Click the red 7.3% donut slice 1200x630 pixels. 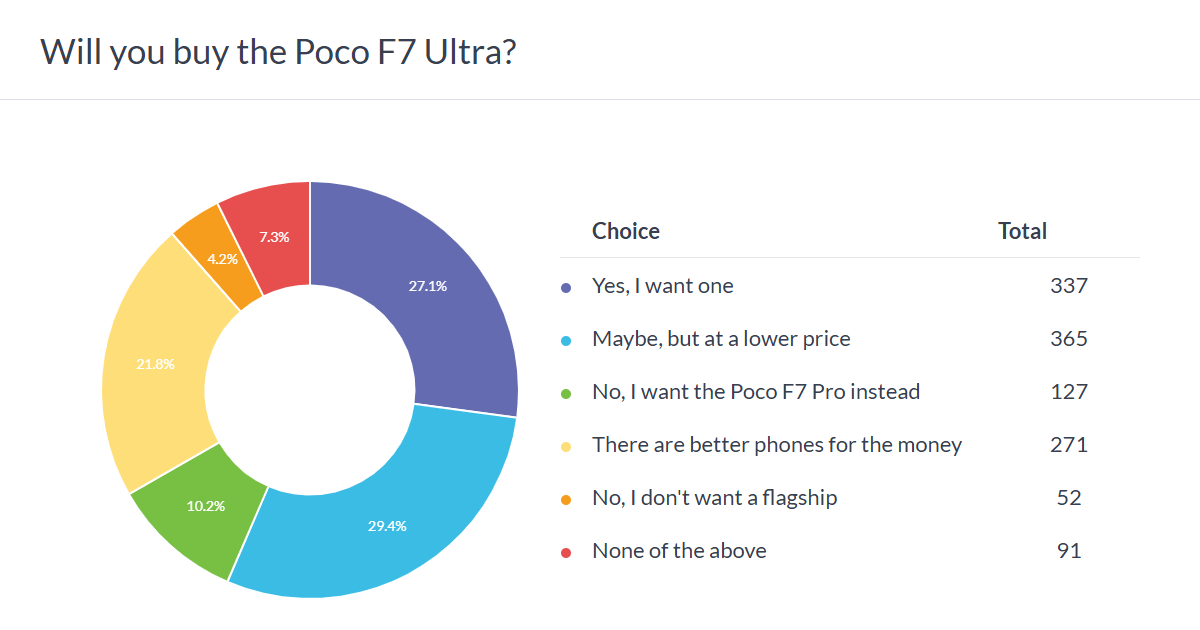[x=274, y=237]
